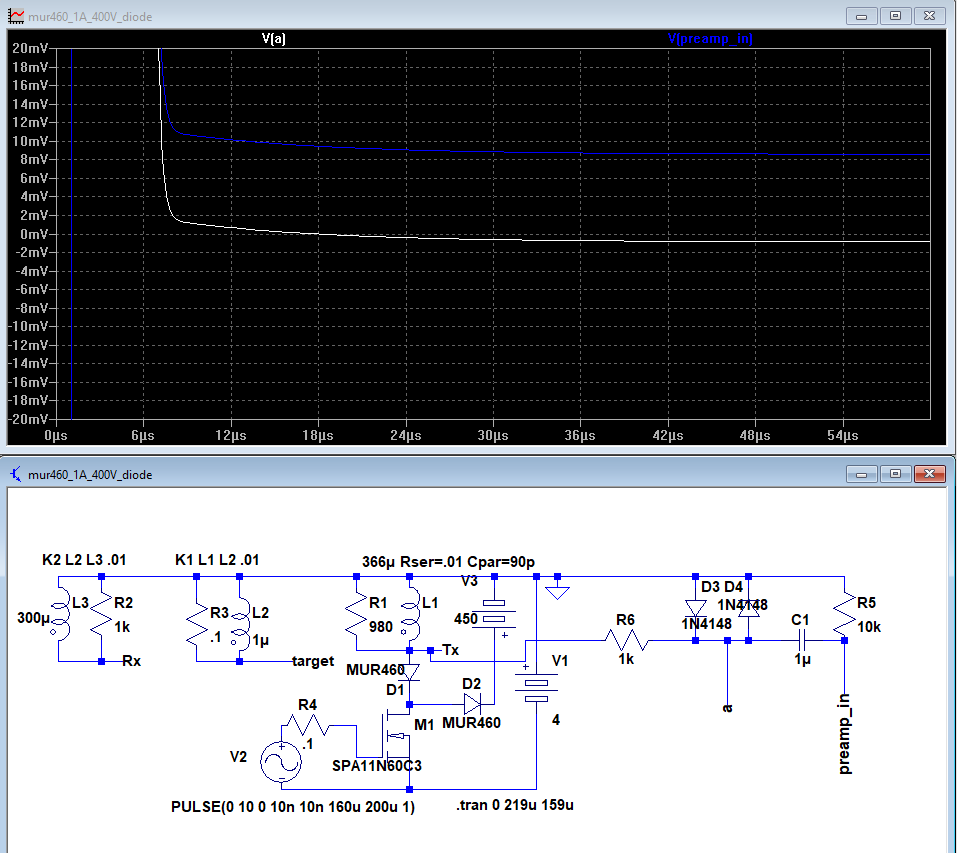Maximize the waveform plot window
Screen dimensions: 958x853
(x=895, y=16)
